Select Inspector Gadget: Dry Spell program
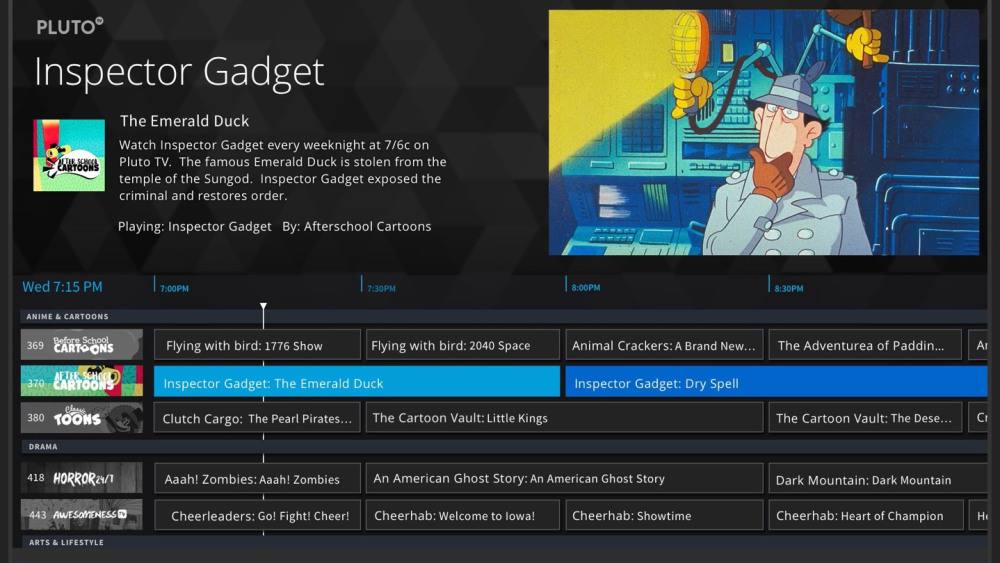This screenshot has height=563, width=1000. (x=775, y=382)
